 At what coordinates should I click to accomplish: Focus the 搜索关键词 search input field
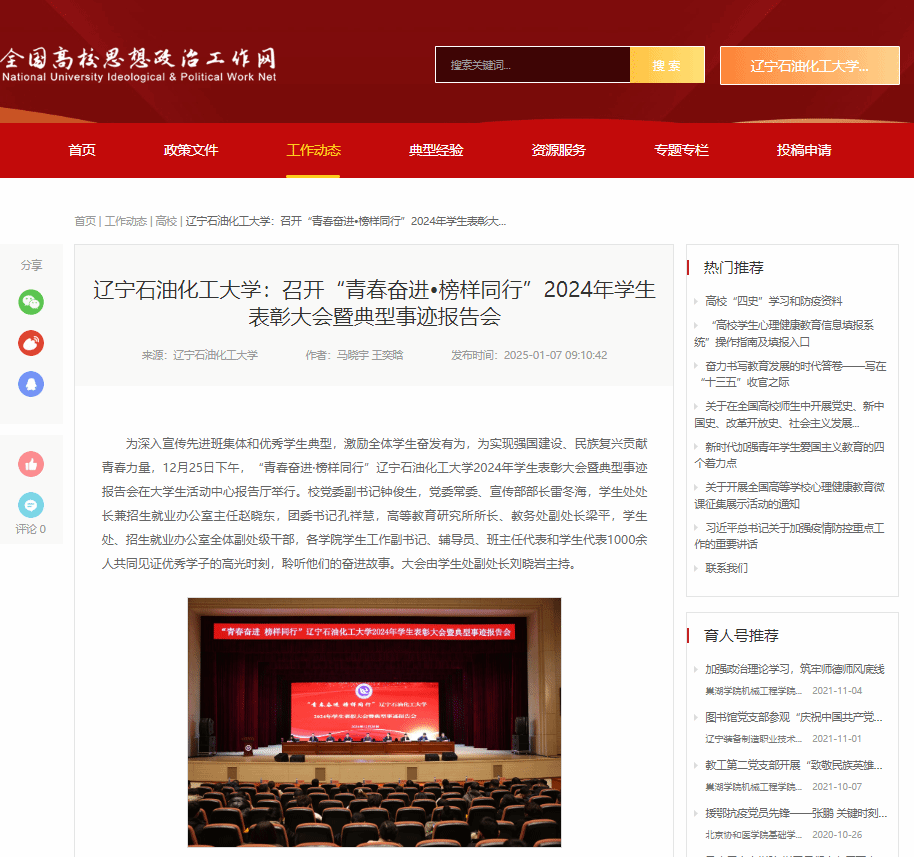(532, 65)
